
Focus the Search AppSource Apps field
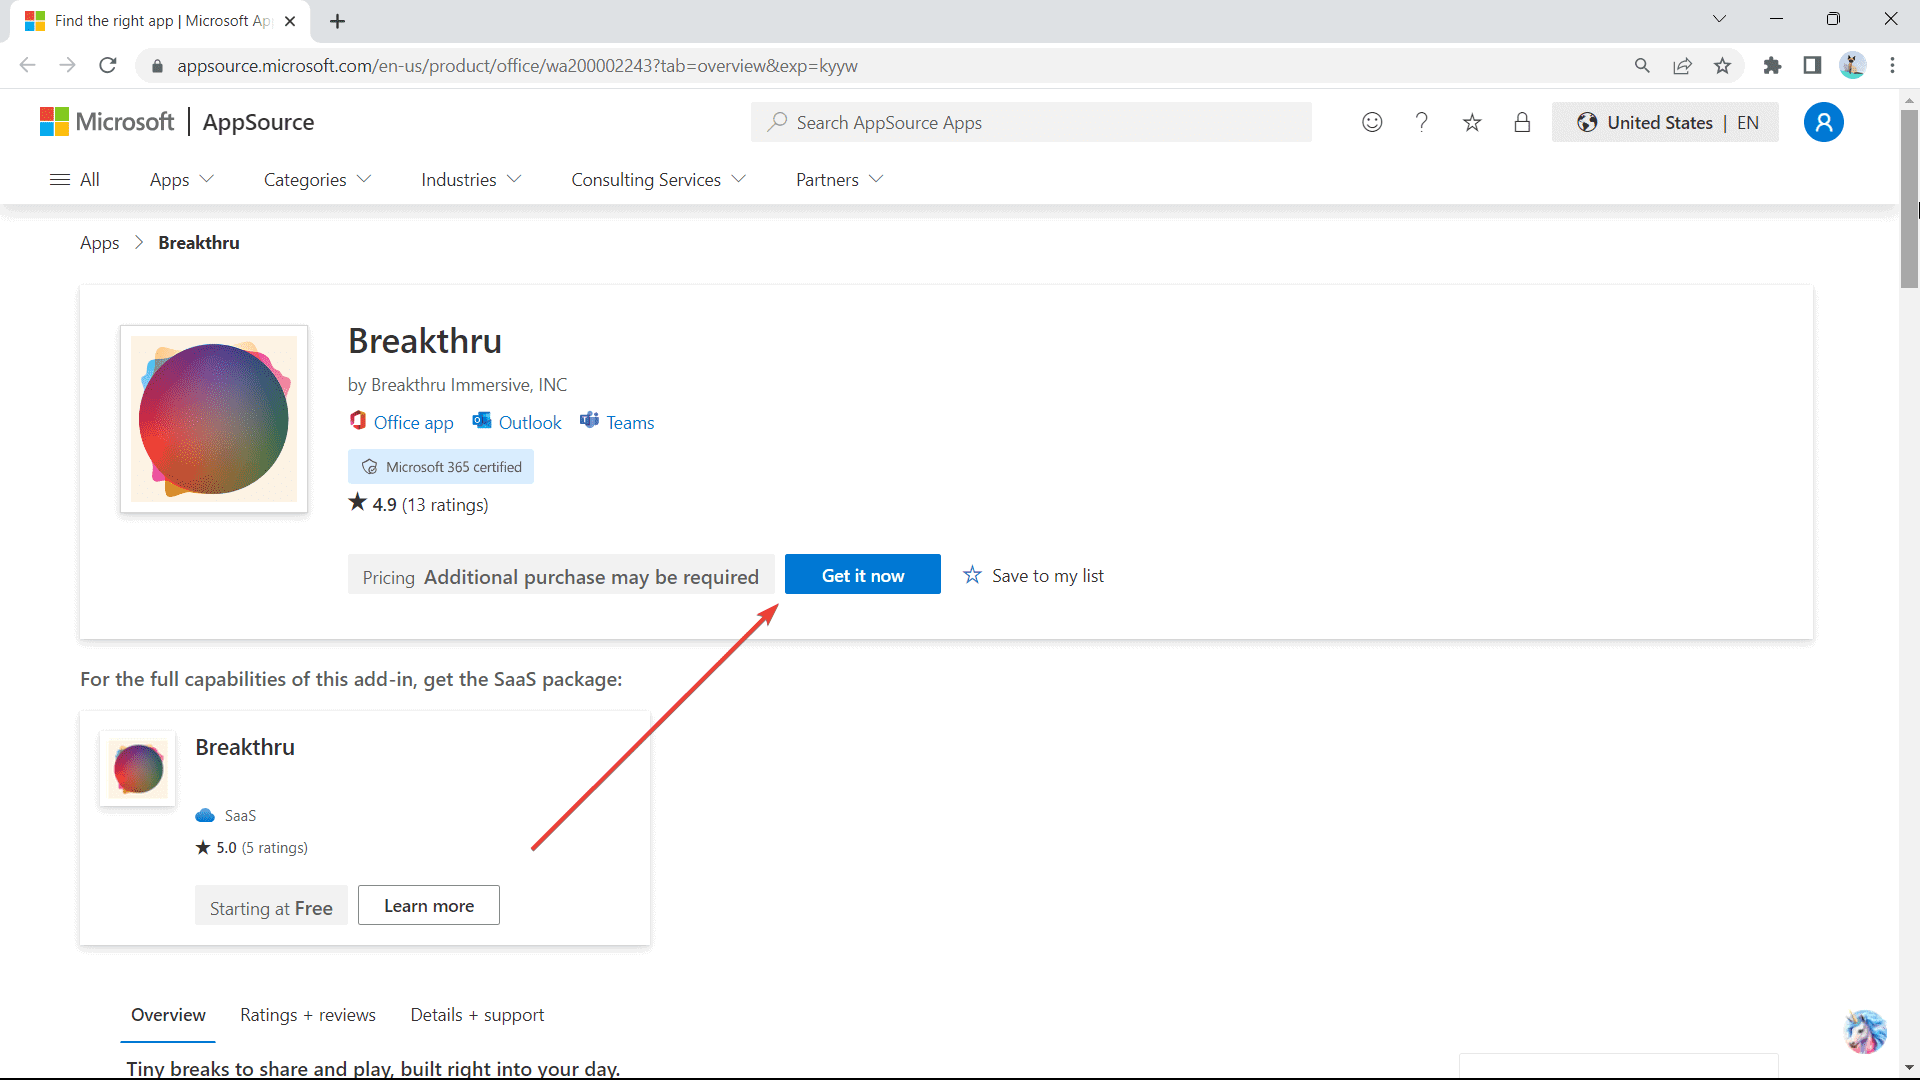point(1031,122)
